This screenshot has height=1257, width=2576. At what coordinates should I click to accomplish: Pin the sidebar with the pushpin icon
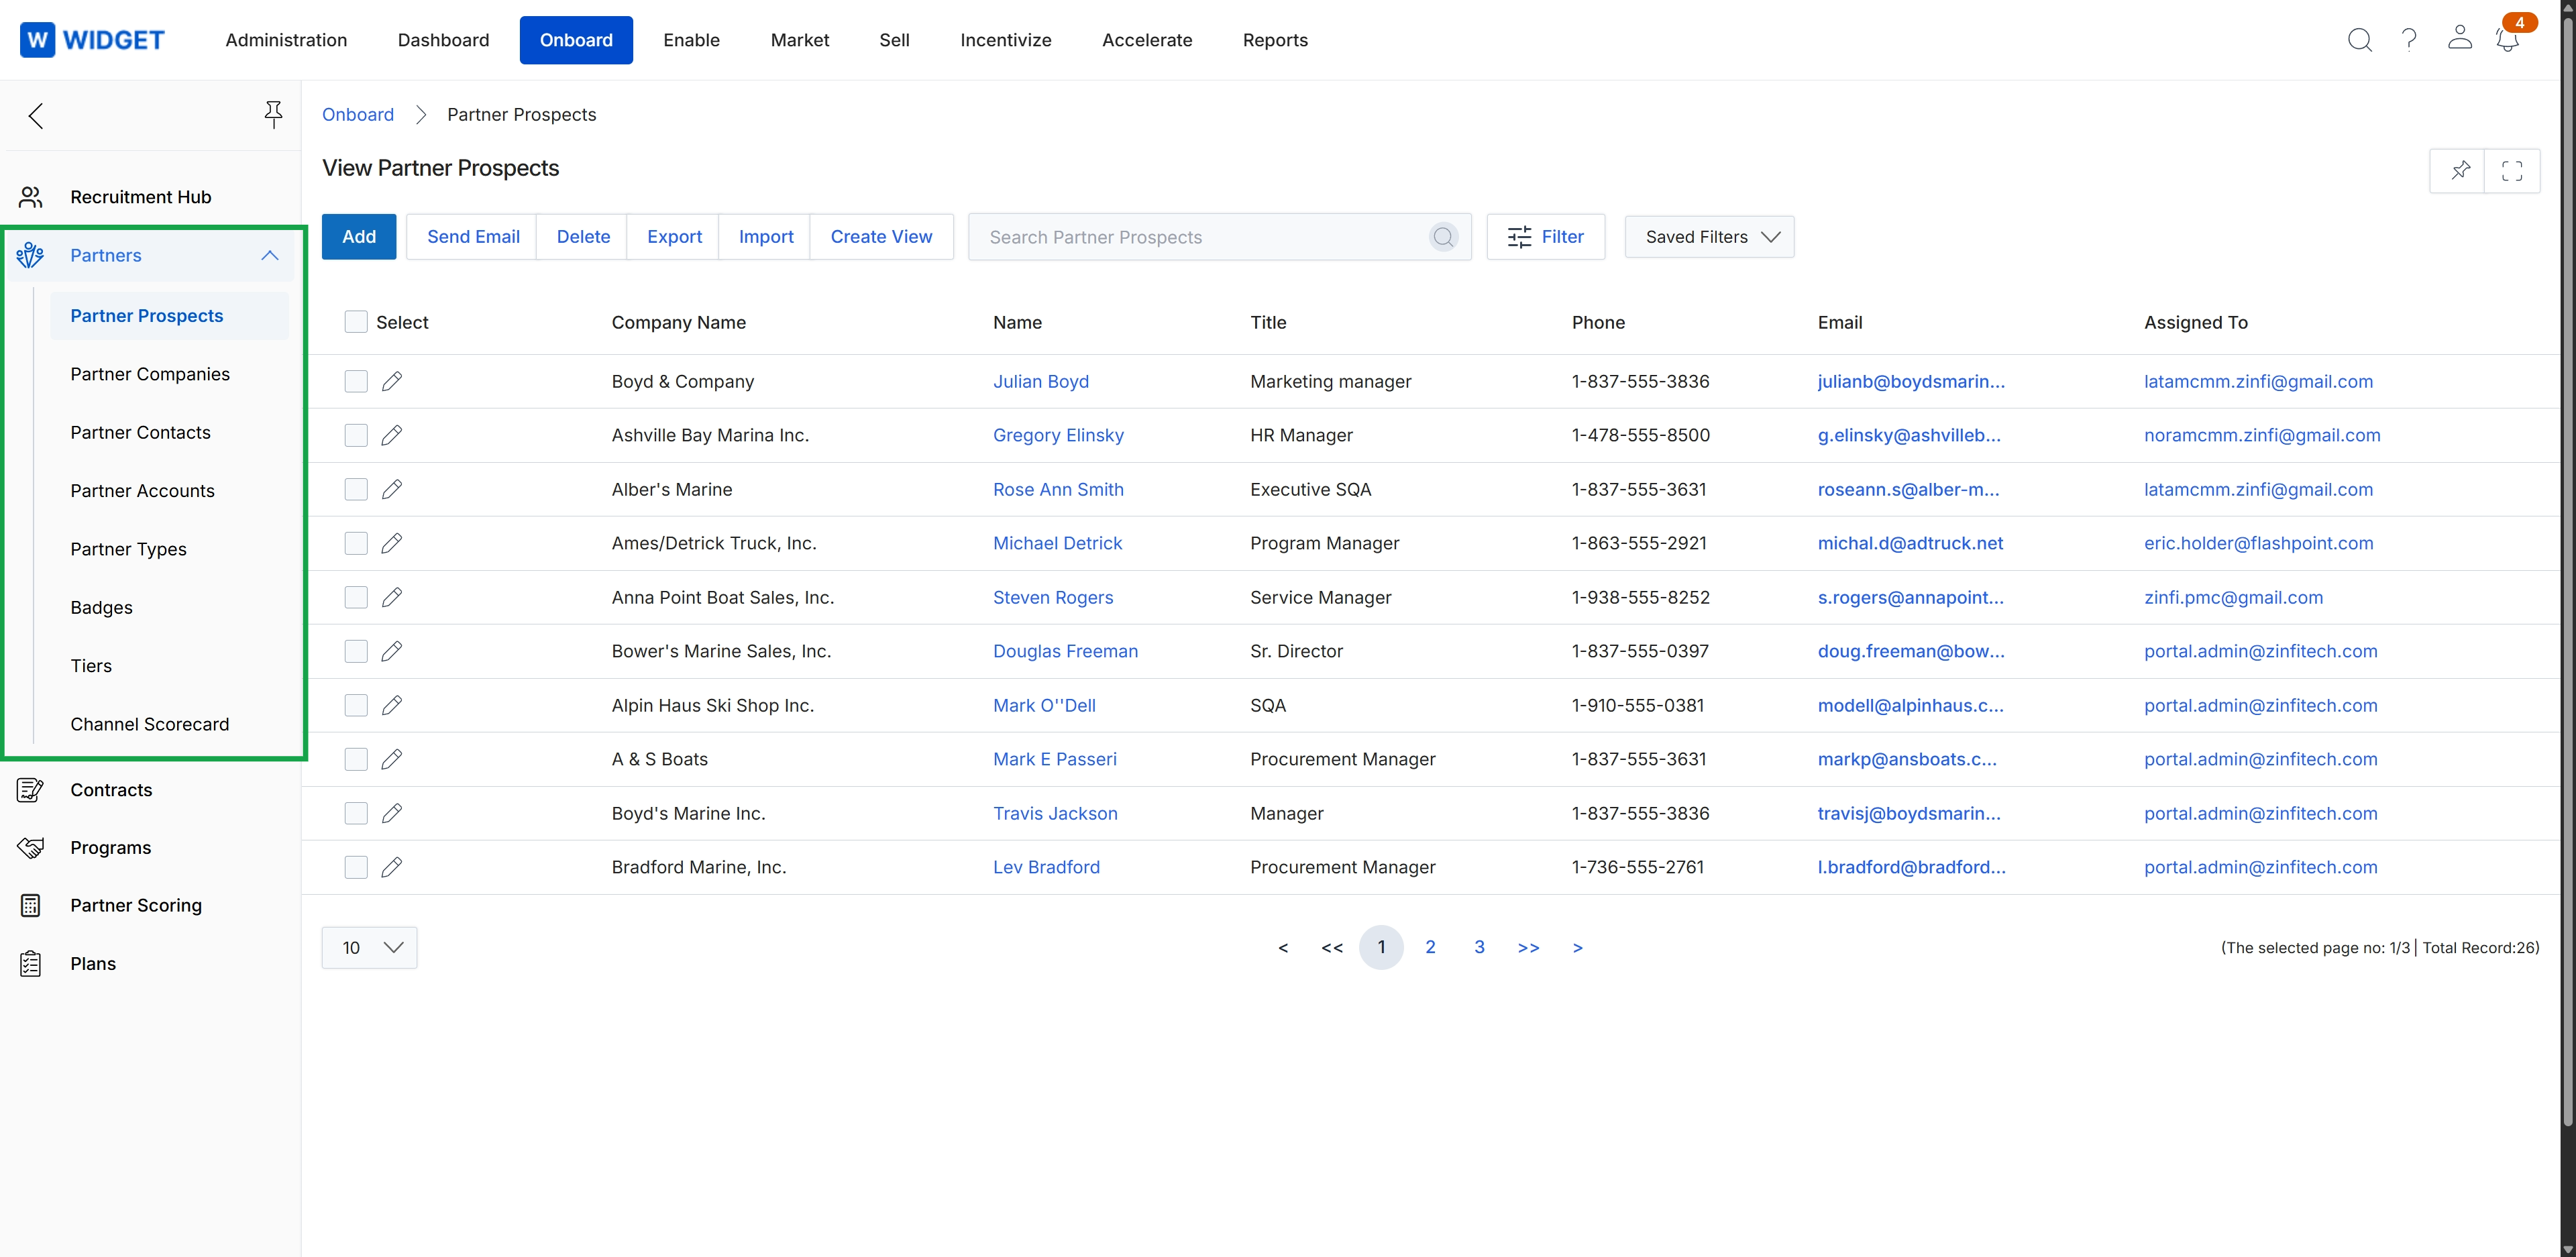(x=273, y=114)
